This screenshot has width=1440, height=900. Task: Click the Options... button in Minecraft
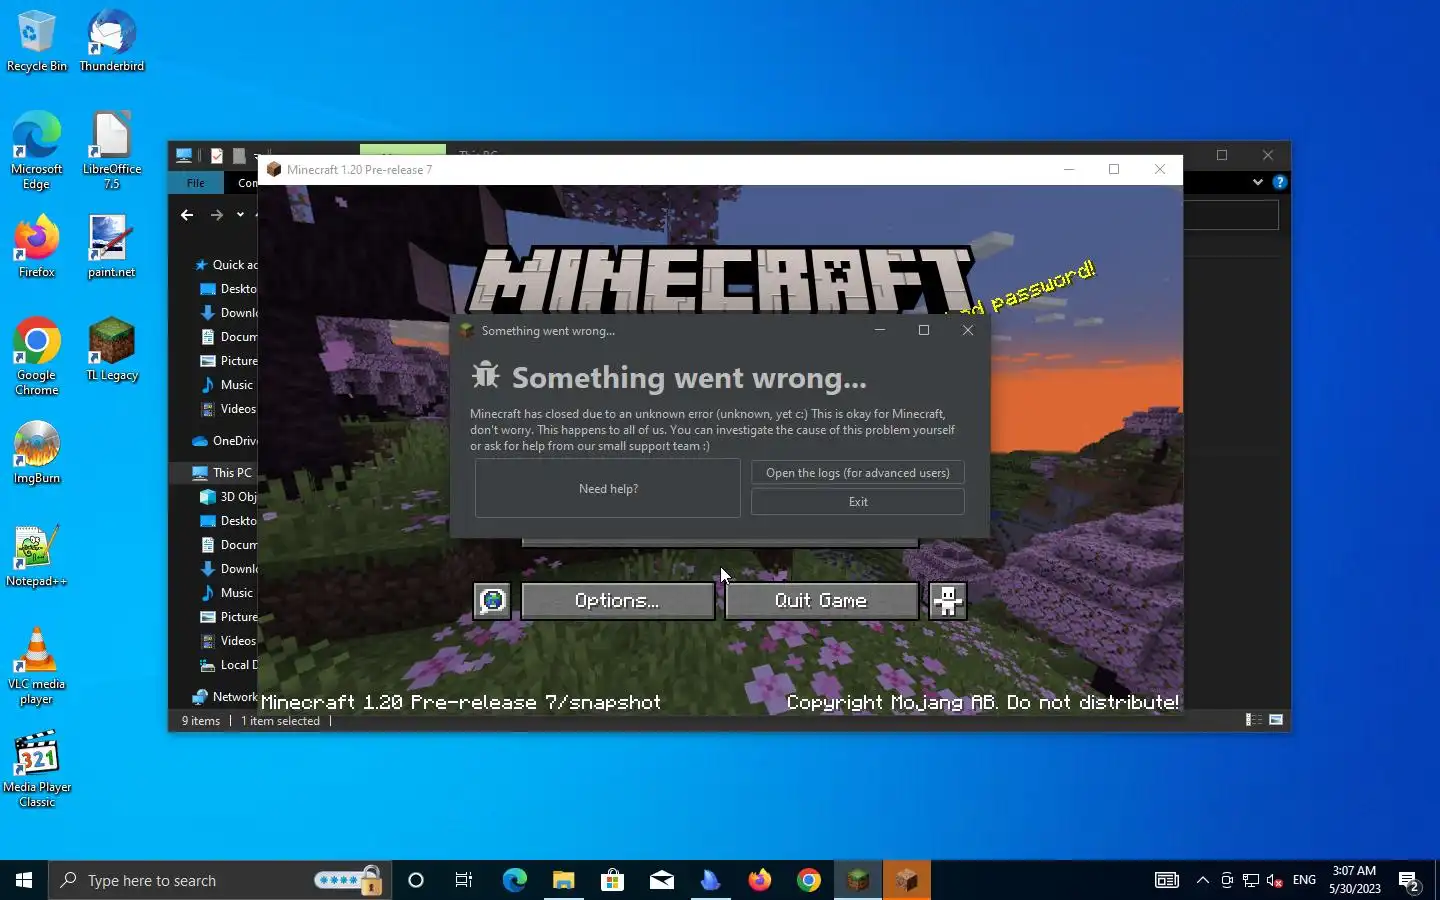click(617, 601)
